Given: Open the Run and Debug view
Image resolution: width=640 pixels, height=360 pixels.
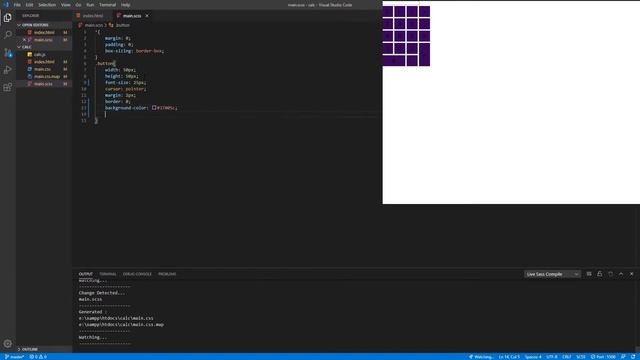Looking at the screenshot, I should [x=7, y=70].
